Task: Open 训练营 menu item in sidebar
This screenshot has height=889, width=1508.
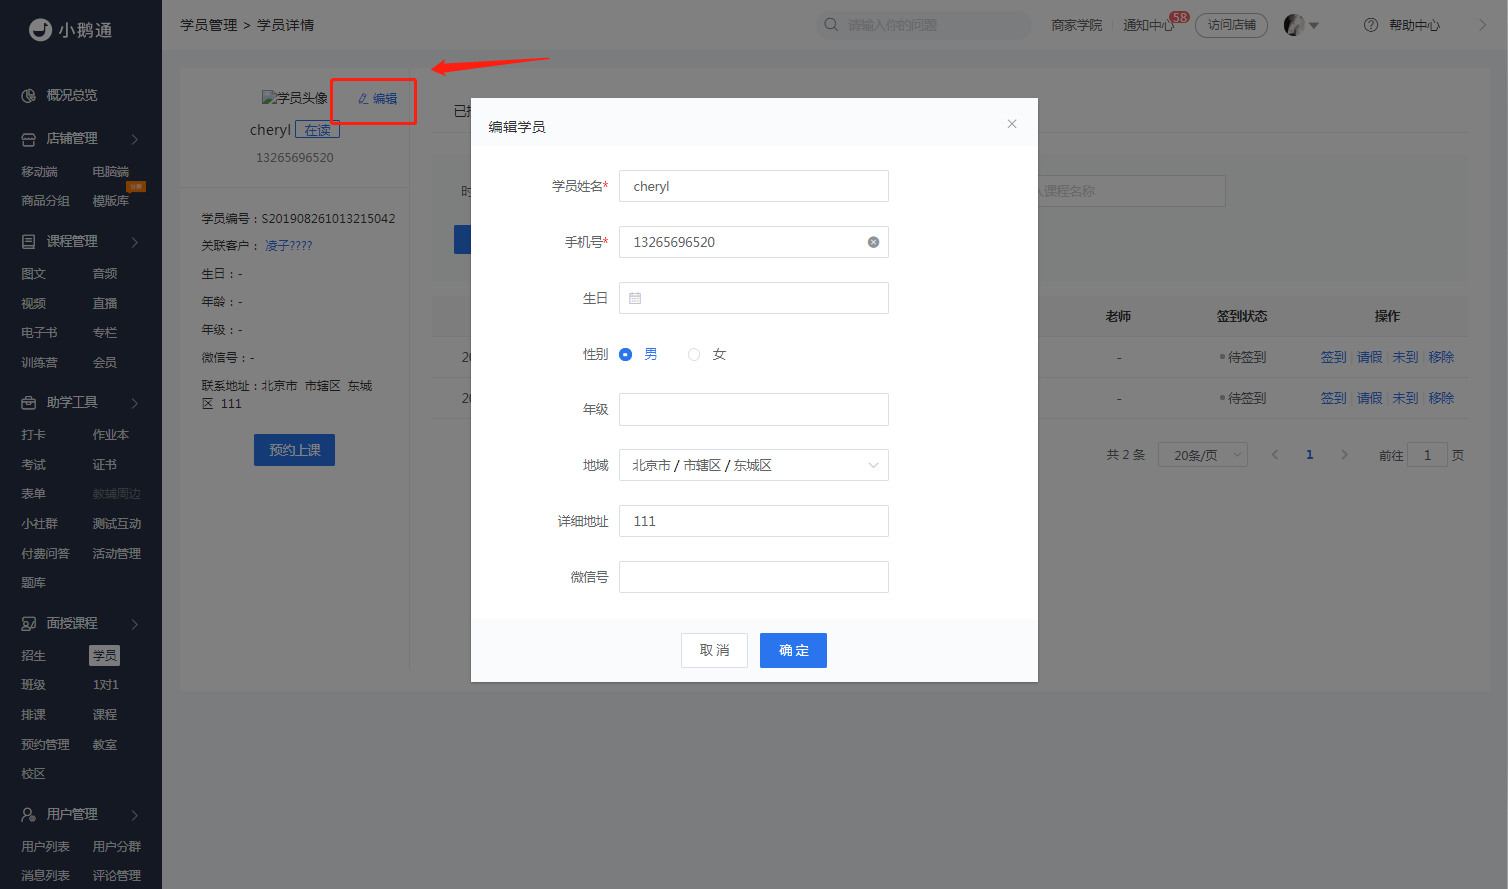Action: 40,363
